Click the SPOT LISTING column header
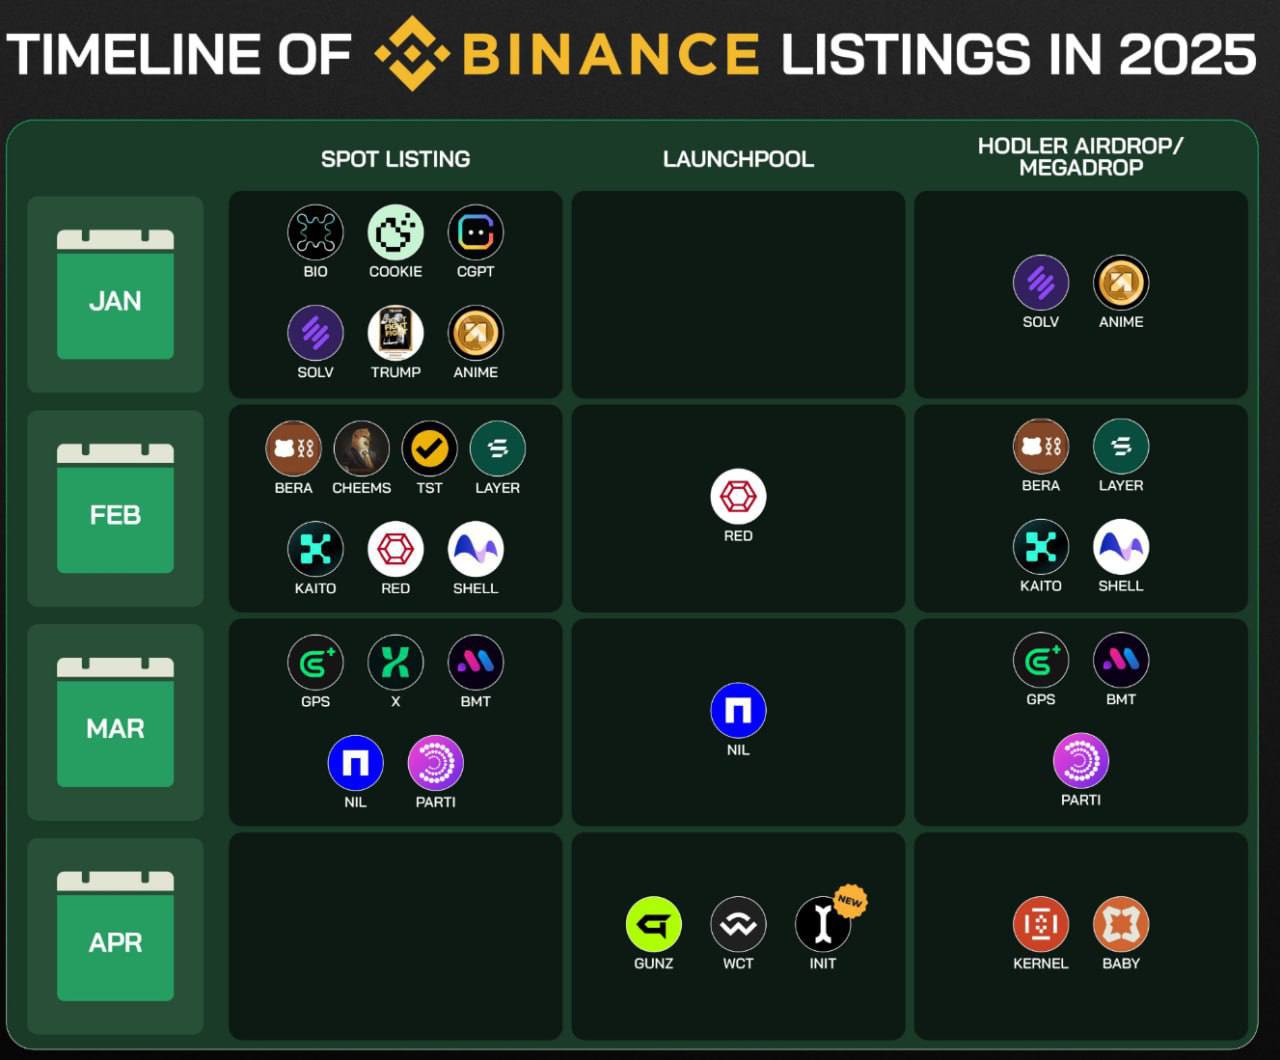The height and width of the screenshot is (1060, 1280). (x=395, y=159)
